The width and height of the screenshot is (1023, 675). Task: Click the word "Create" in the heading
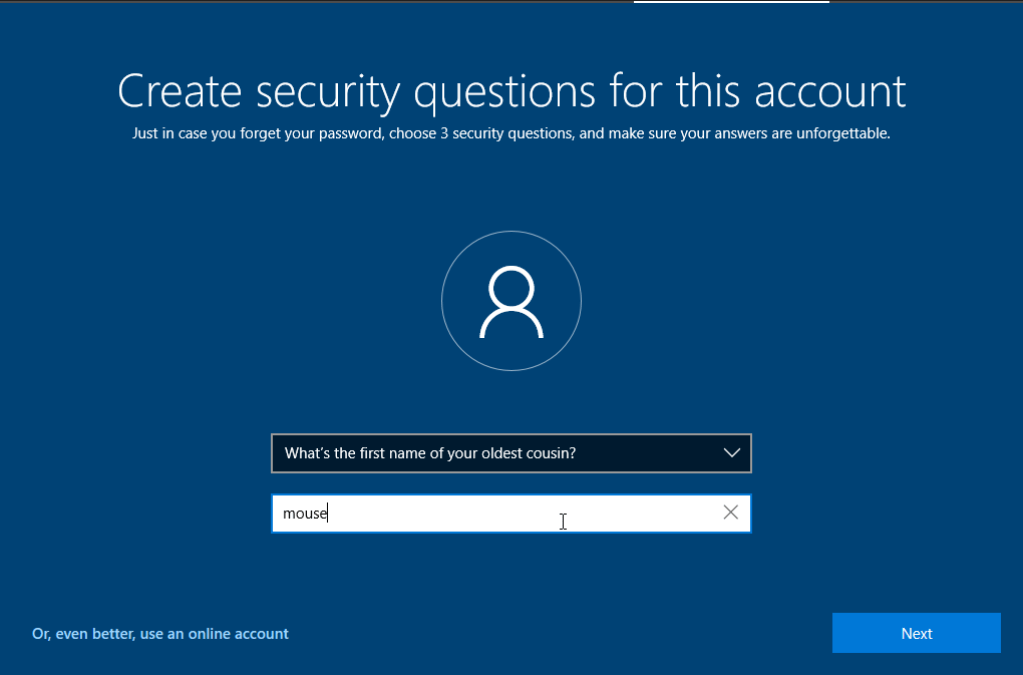[180, 91]
